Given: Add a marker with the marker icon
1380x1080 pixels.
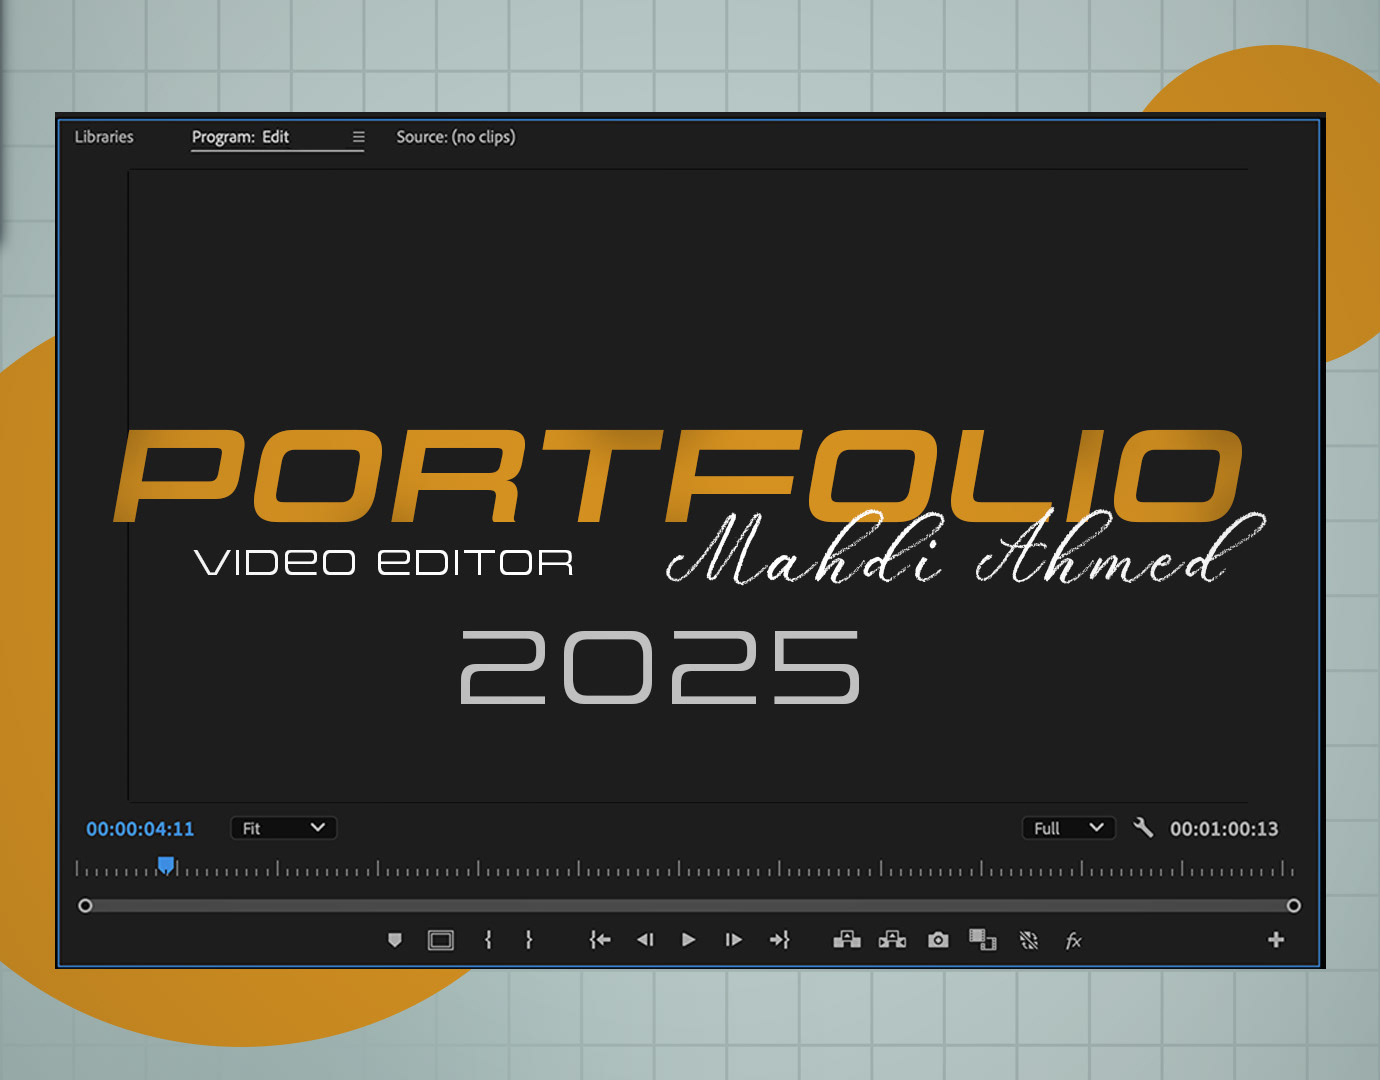Looking at the screenshot, I should [395, 940].
